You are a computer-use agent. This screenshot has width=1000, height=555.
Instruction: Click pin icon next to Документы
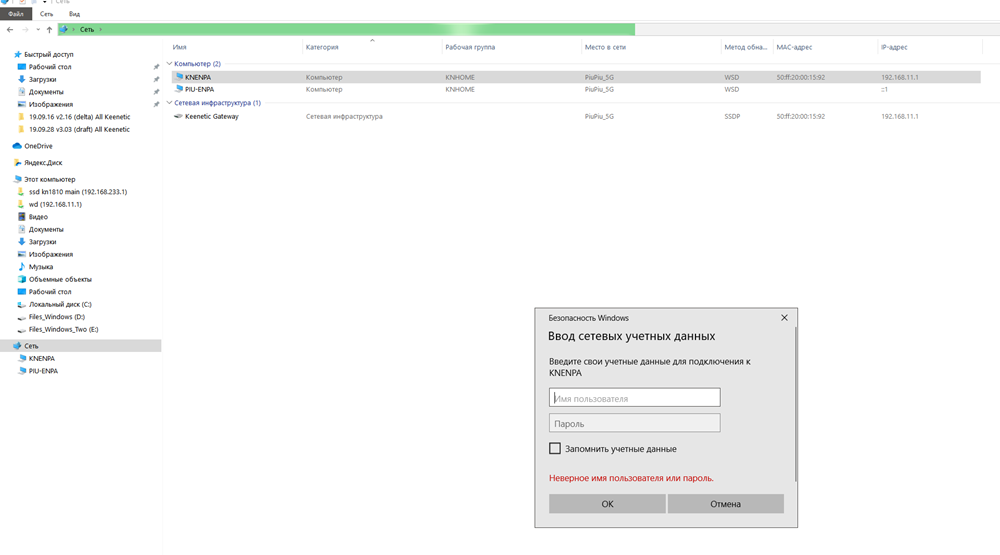[156, 92]
